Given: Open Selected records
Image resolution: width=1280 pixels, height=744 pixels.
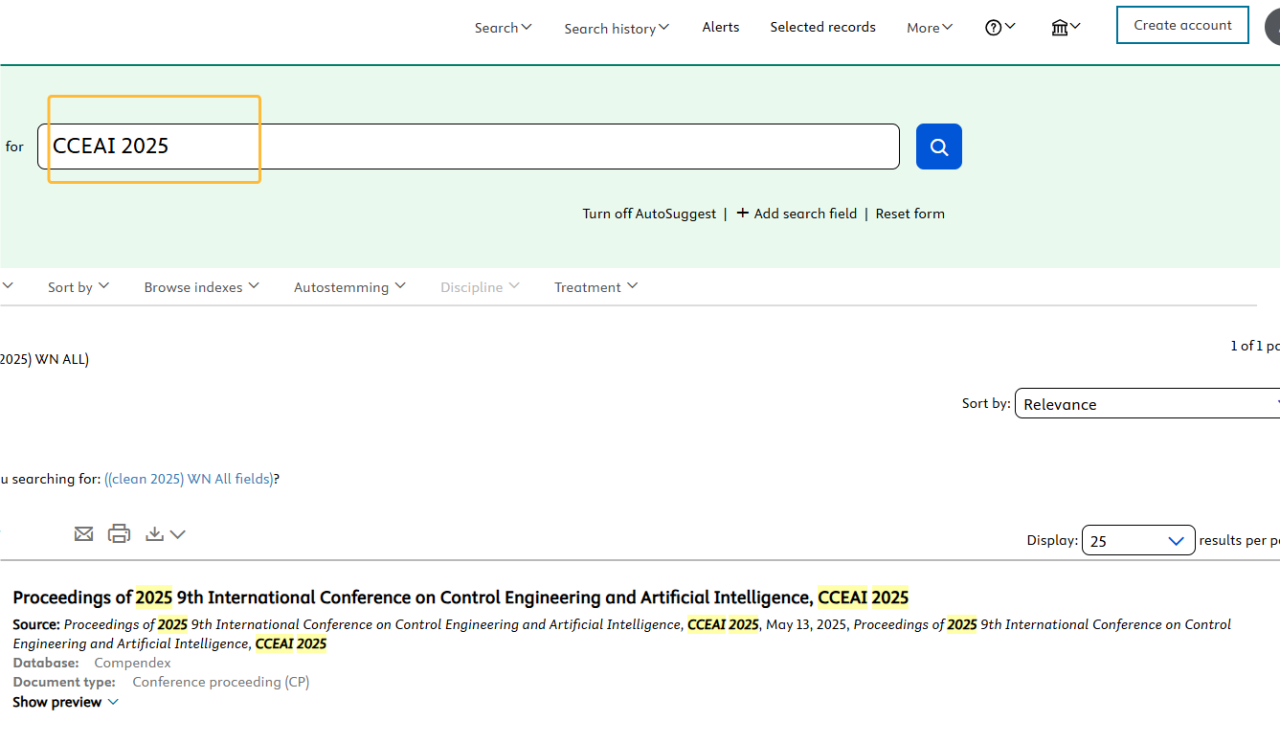Looking at the screenshot, I should (x=823, y=27).
